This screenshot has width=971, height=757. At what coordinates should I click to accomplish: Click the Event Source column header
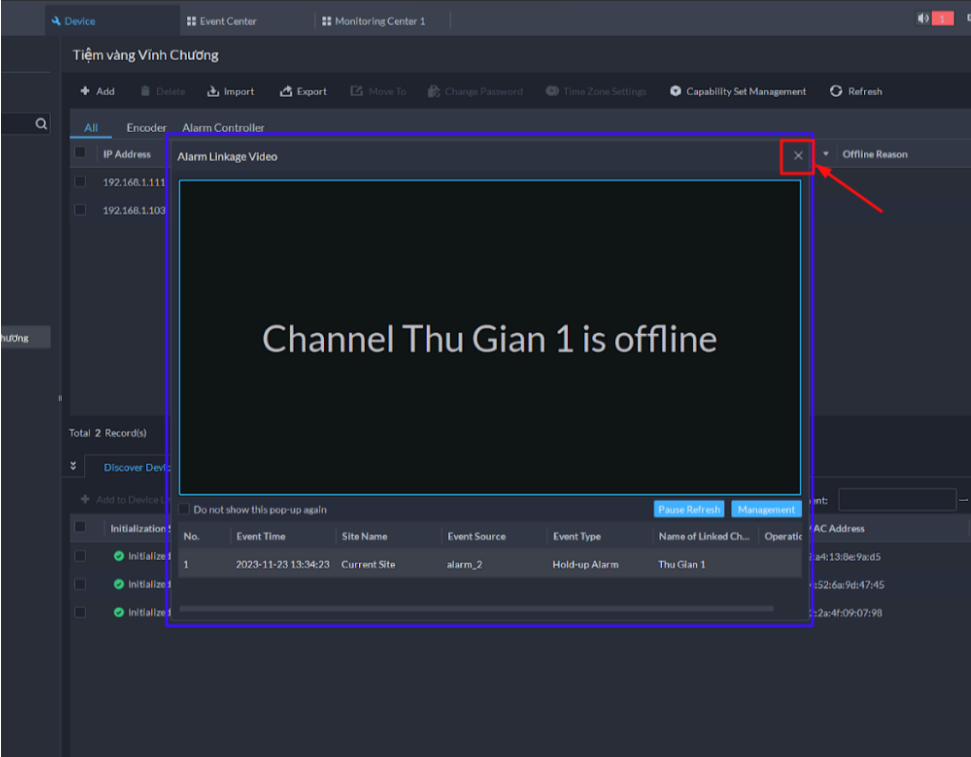tap(476, 536)
